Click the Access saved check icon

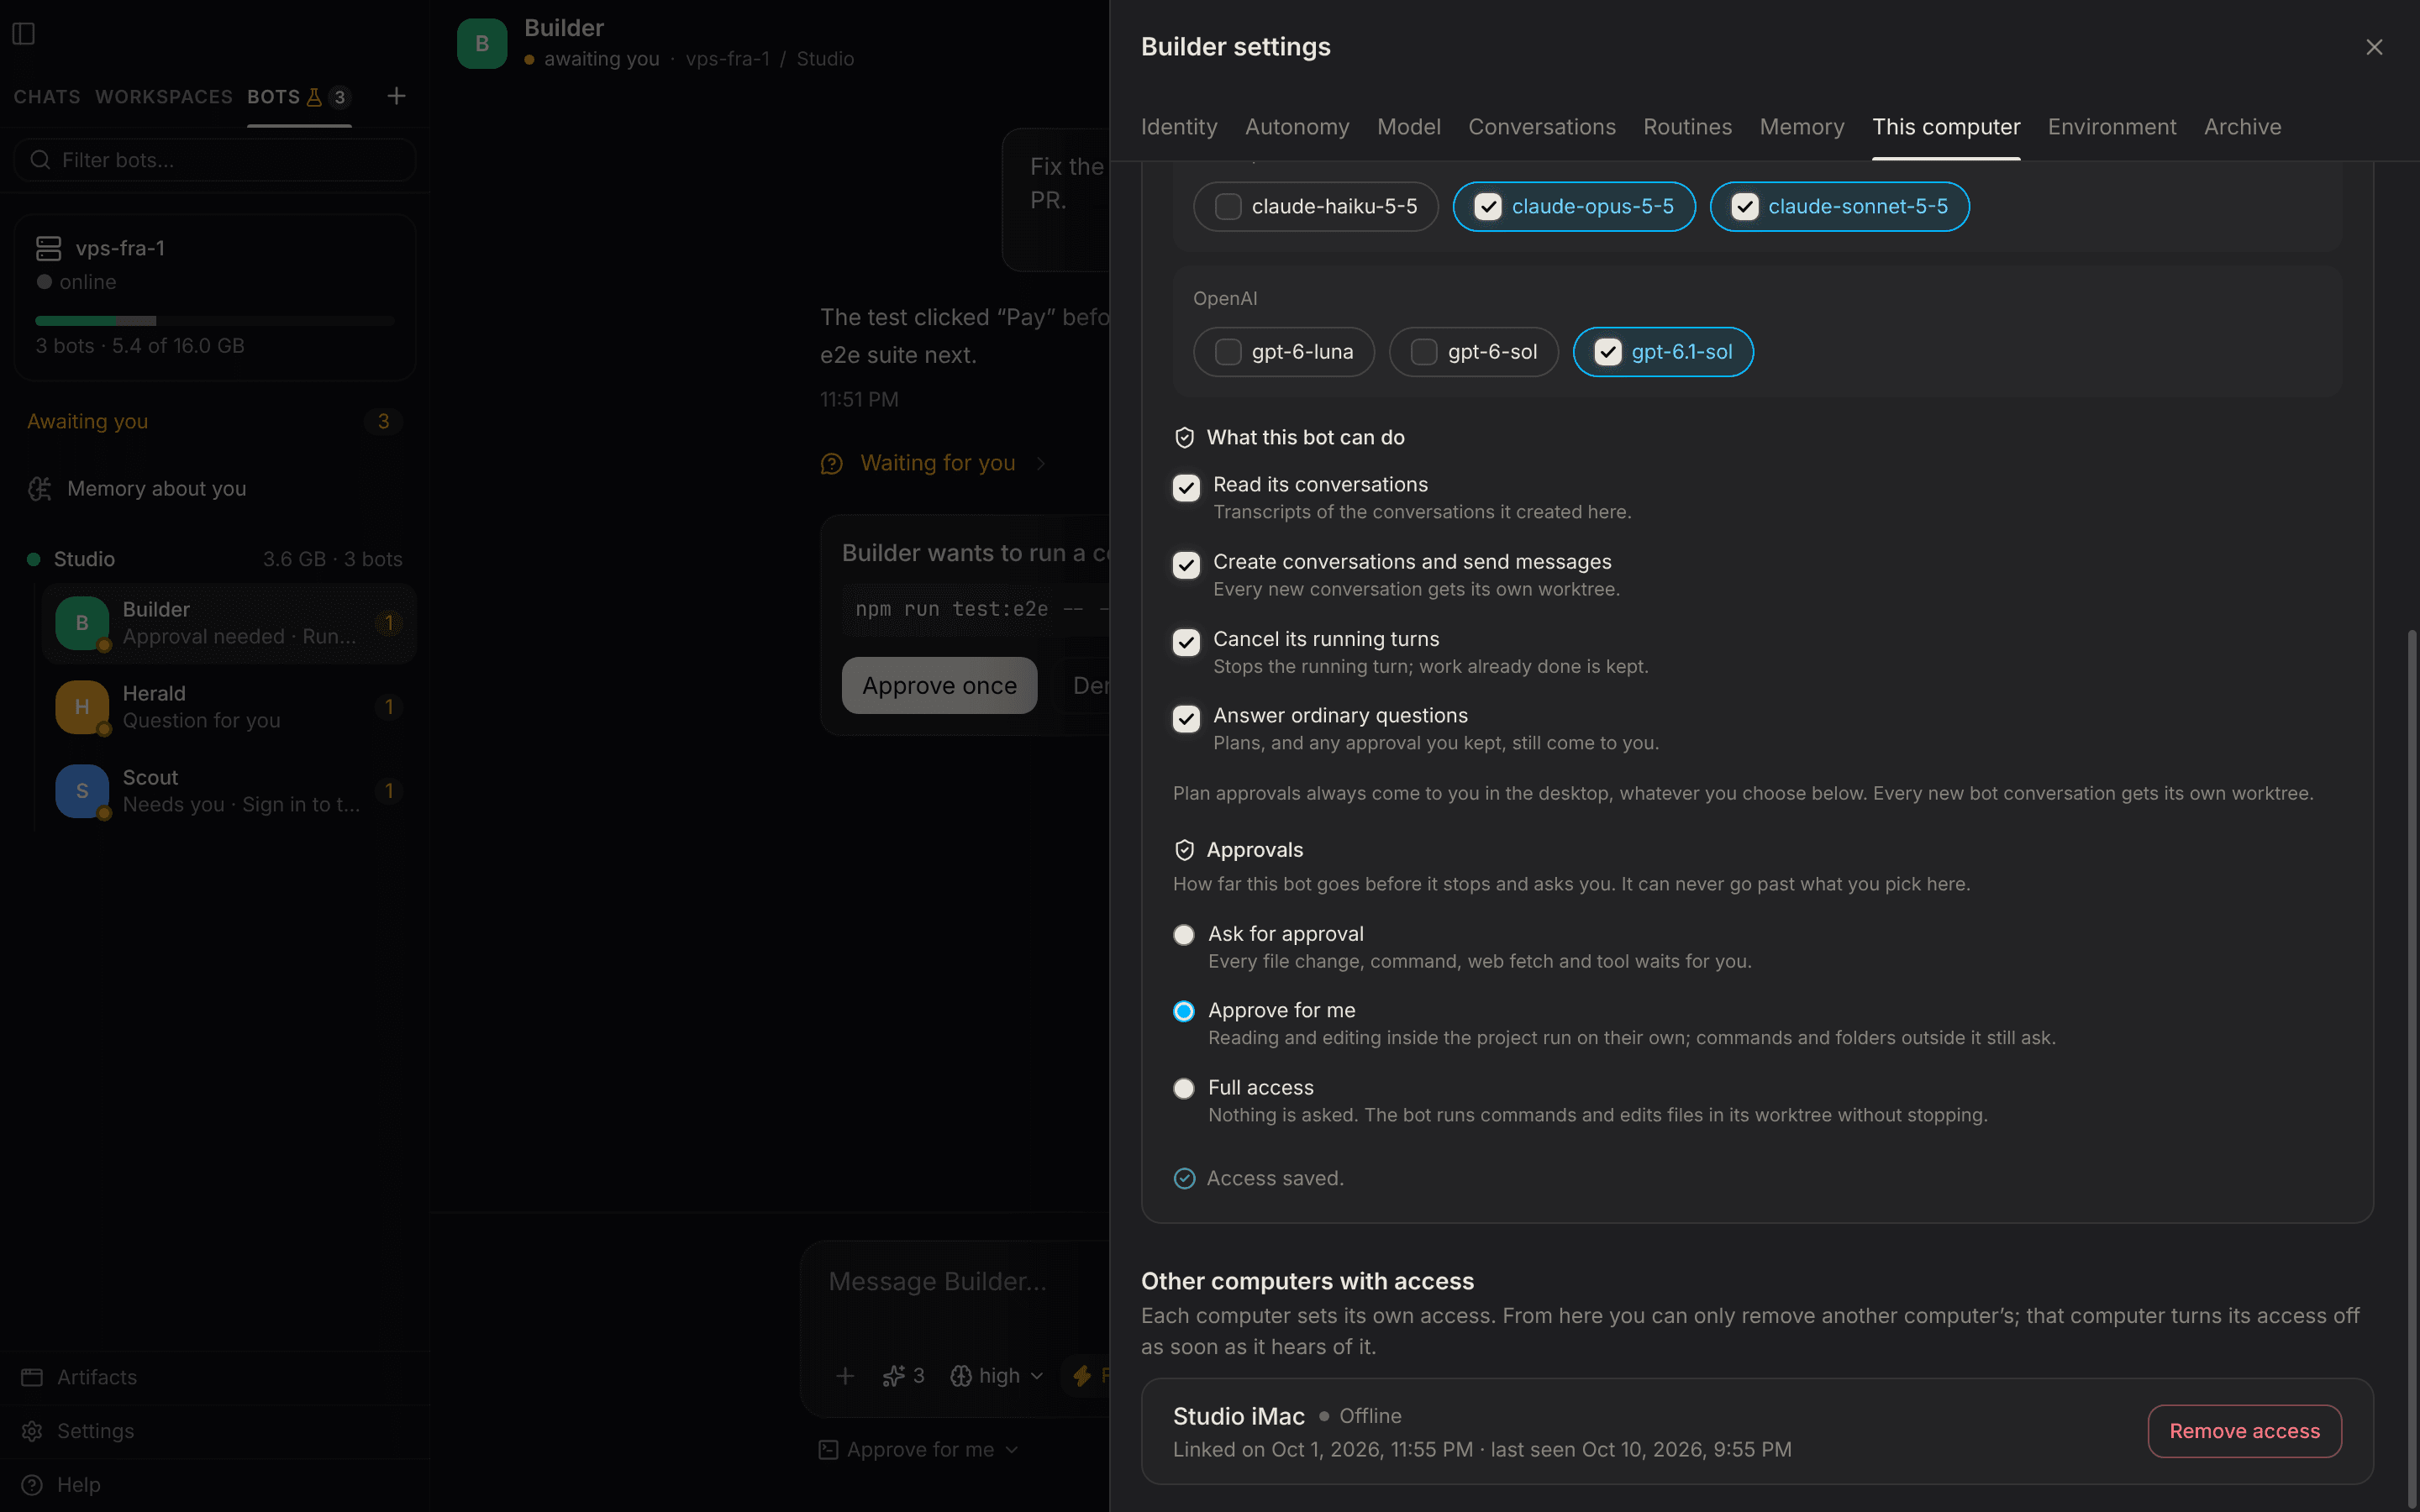[1184, 1179]
